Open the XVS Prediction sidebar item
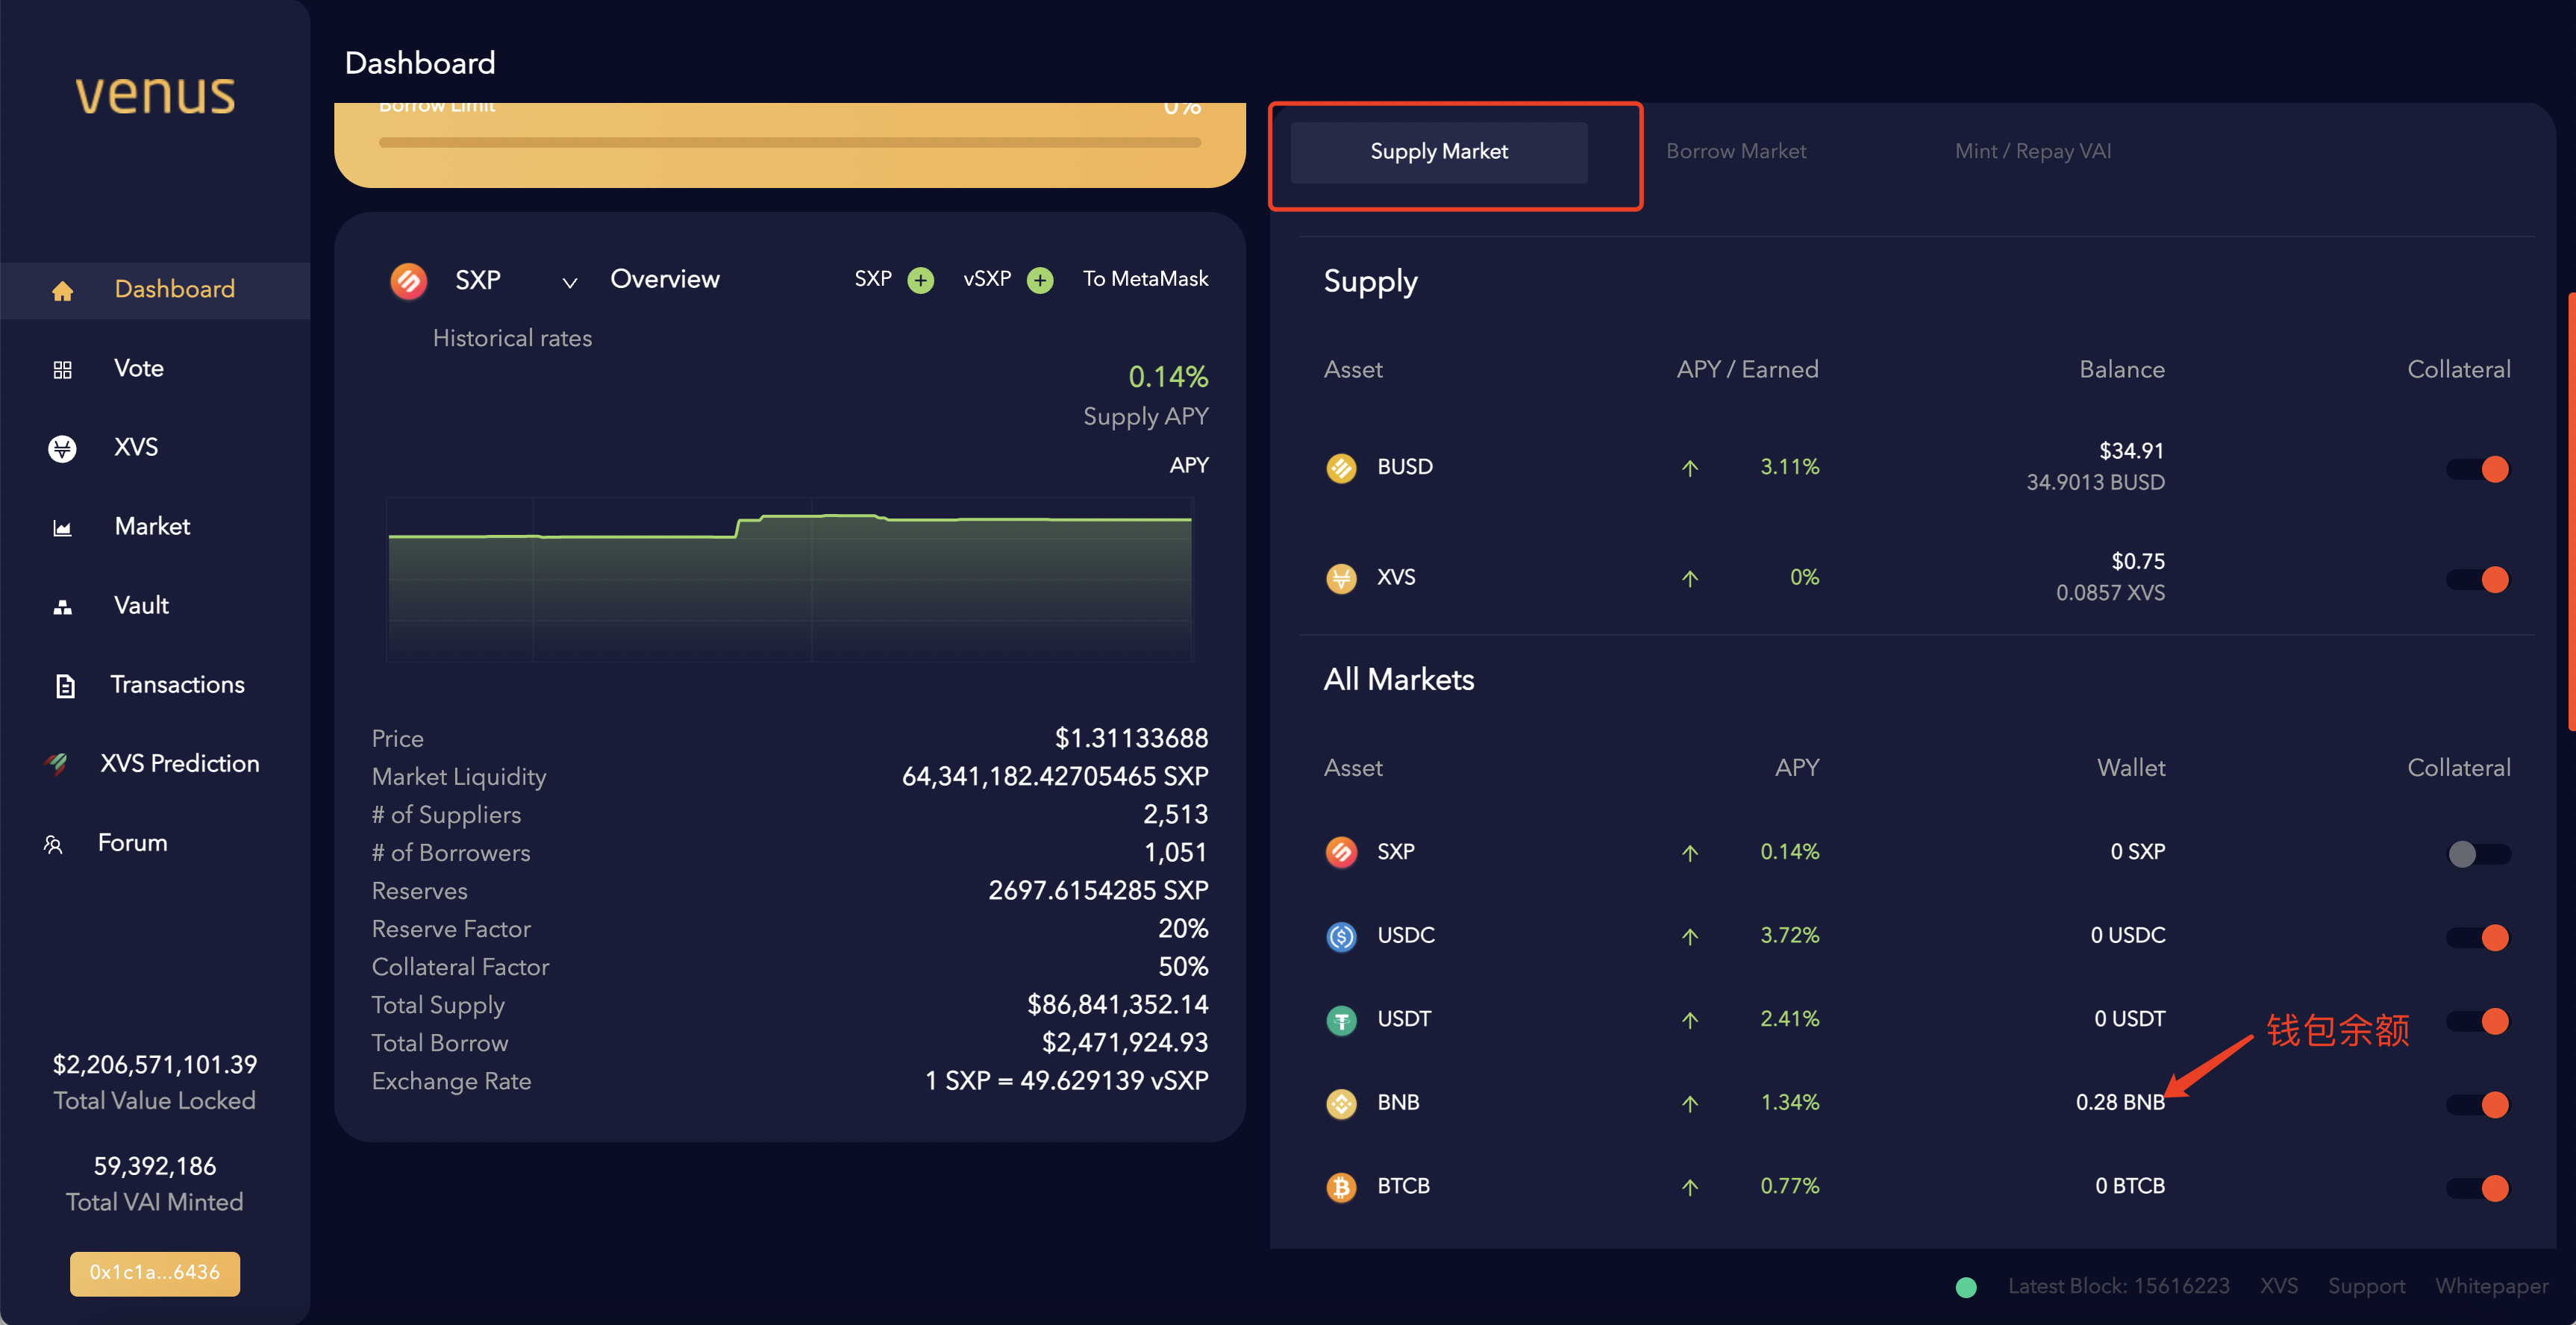The height and width of the screenshot is (1325, 2576). [x=179, y=764]
